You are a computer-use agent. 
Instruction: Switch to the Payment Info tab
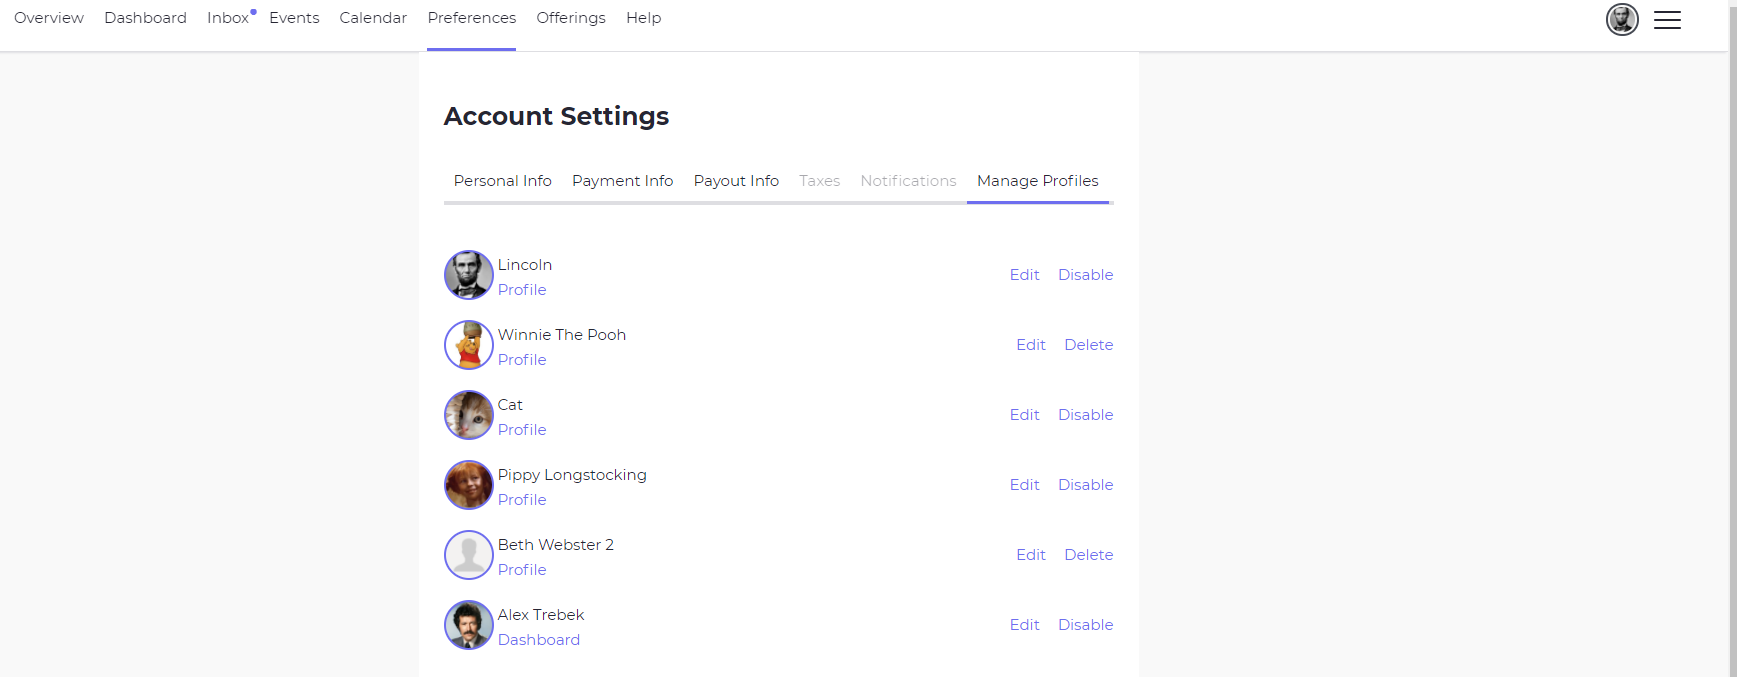coord(622,181)
